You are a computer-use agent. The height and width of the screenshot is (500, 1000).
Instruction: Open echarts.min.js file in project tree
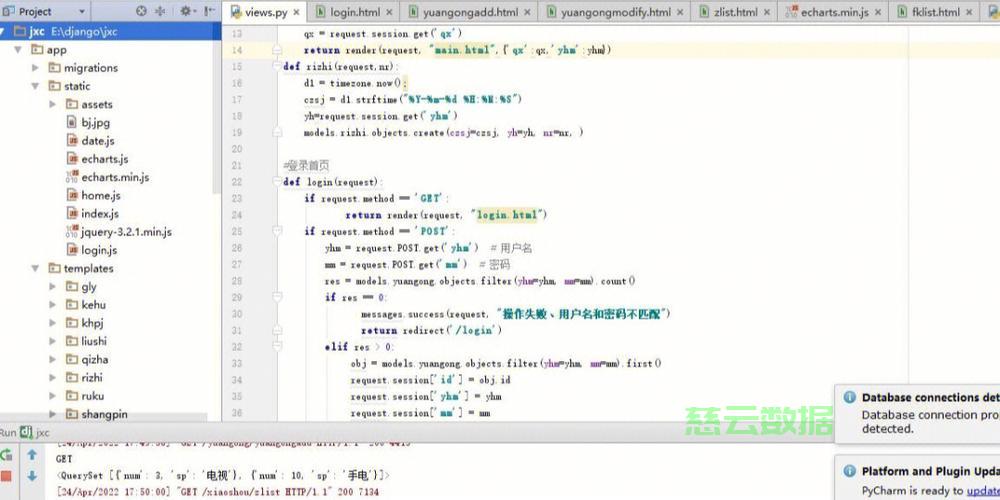click(114, 177)
